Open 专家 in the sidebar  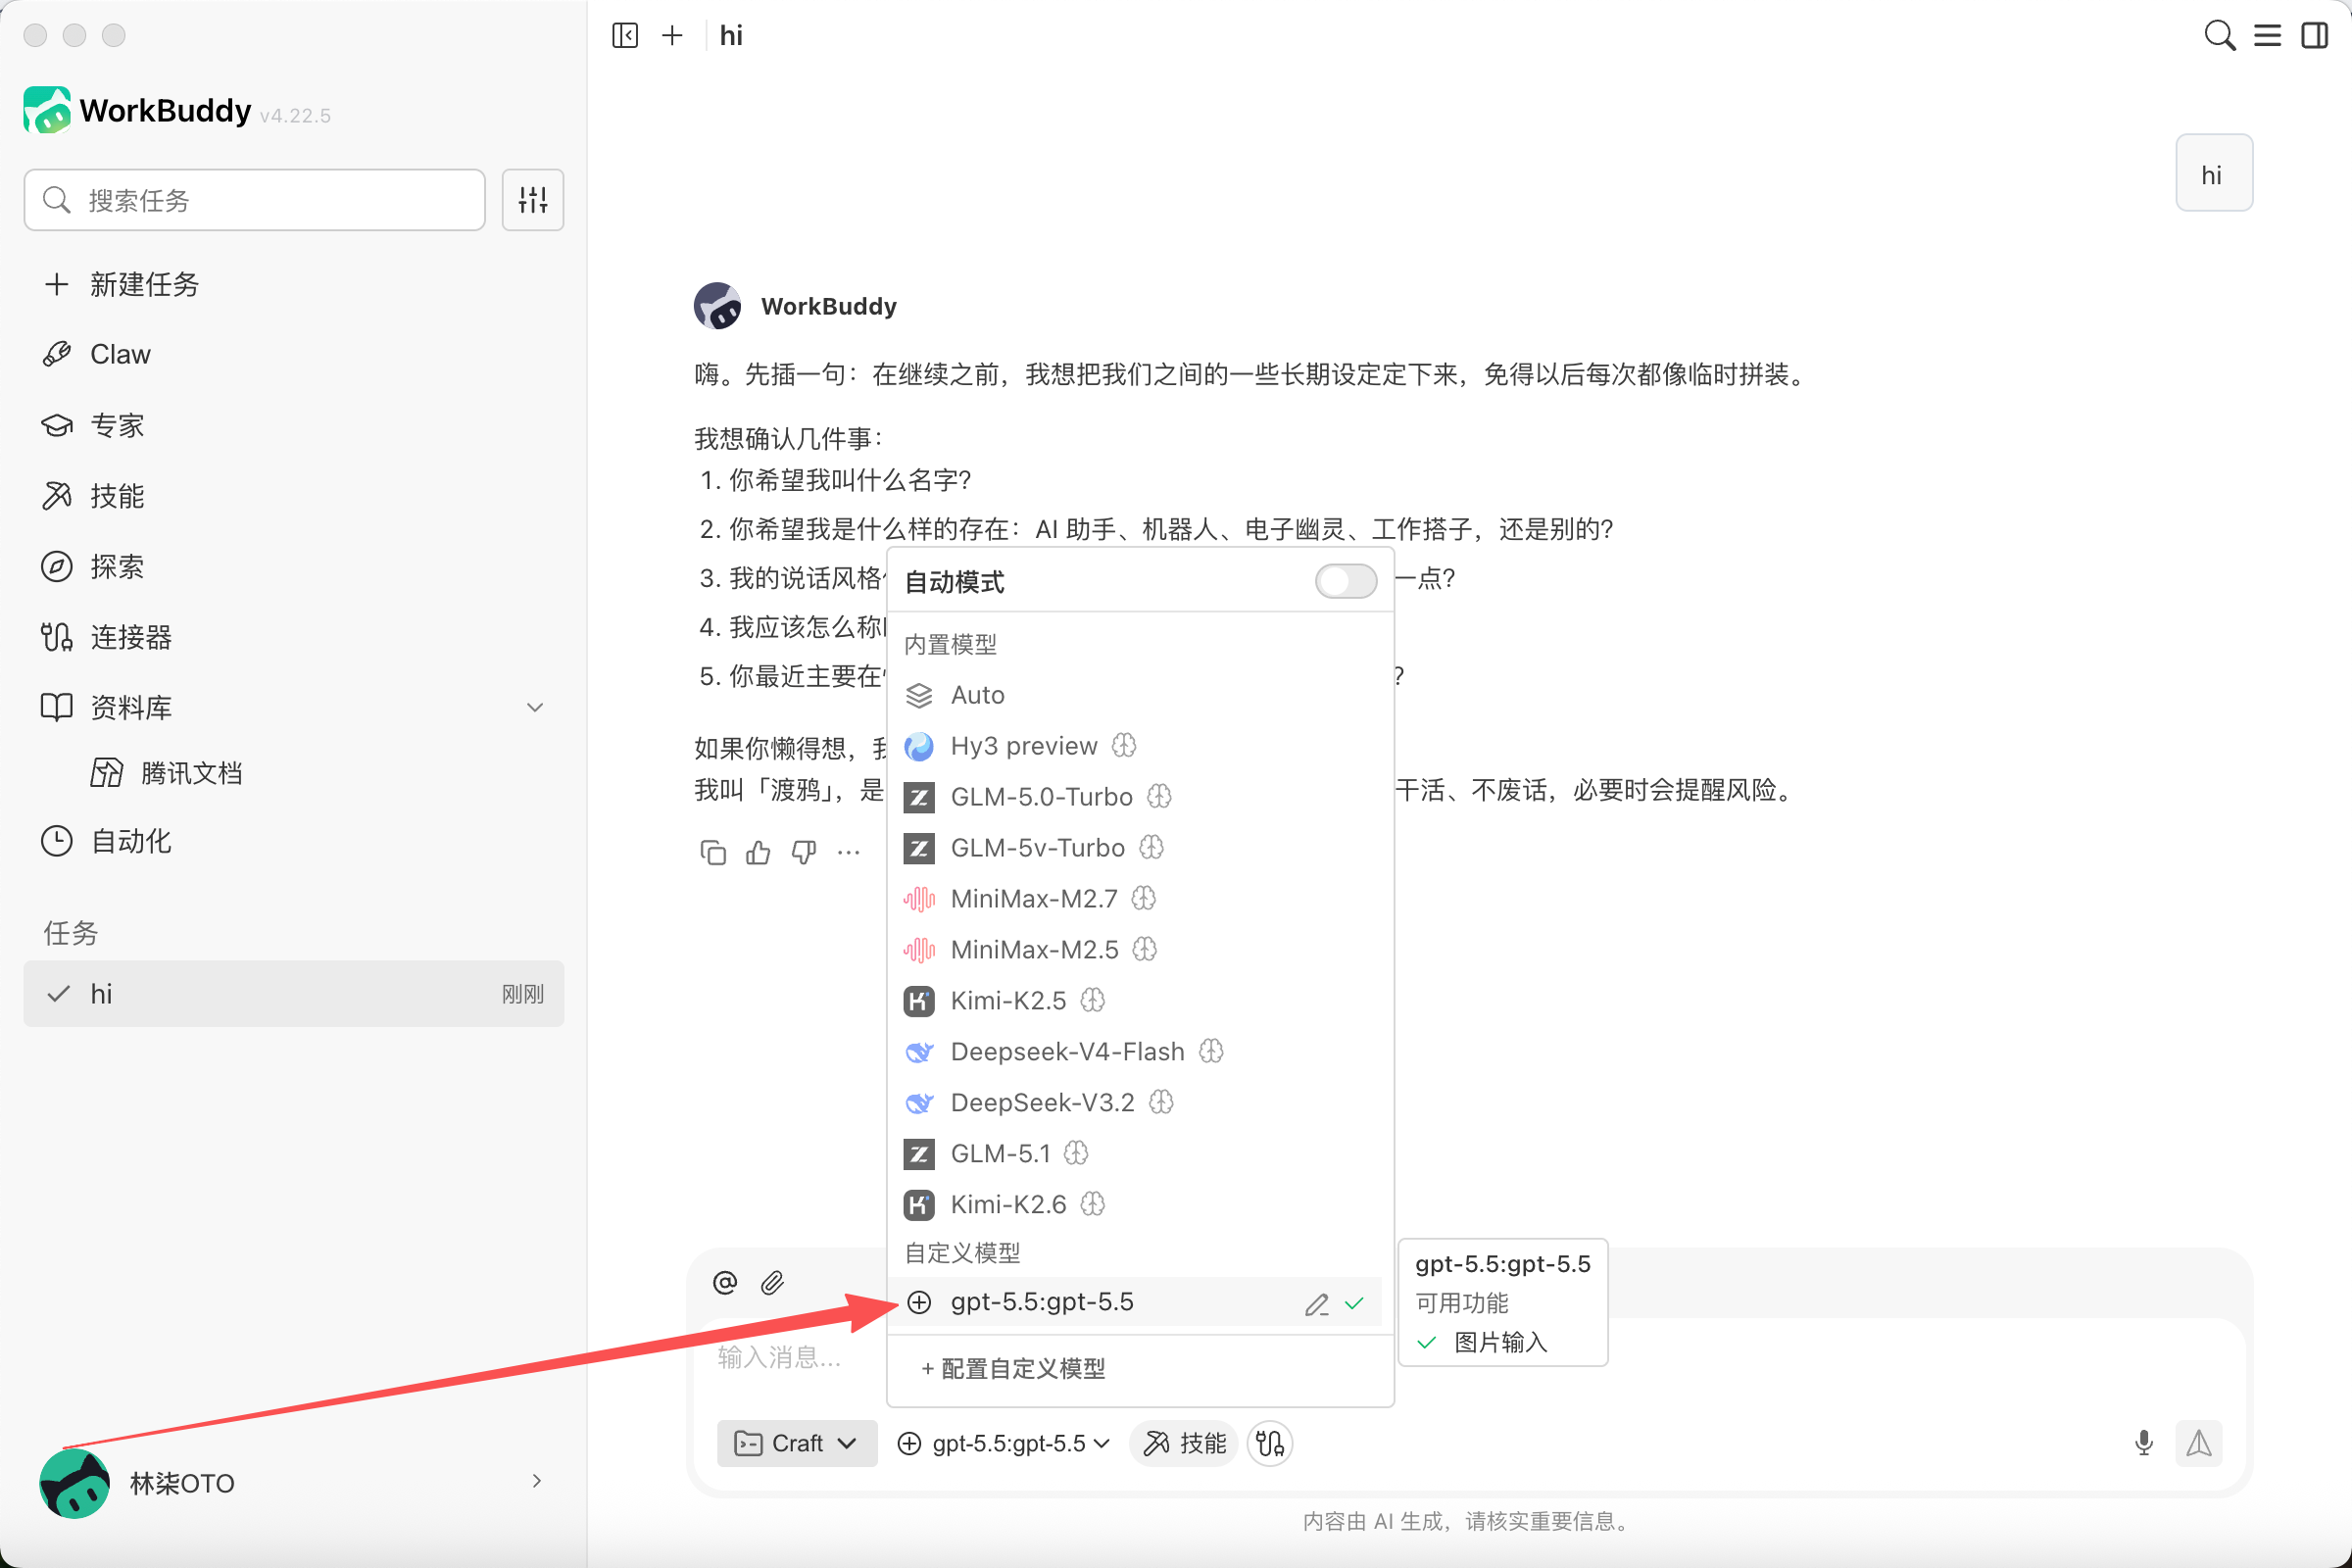(294, 426)
